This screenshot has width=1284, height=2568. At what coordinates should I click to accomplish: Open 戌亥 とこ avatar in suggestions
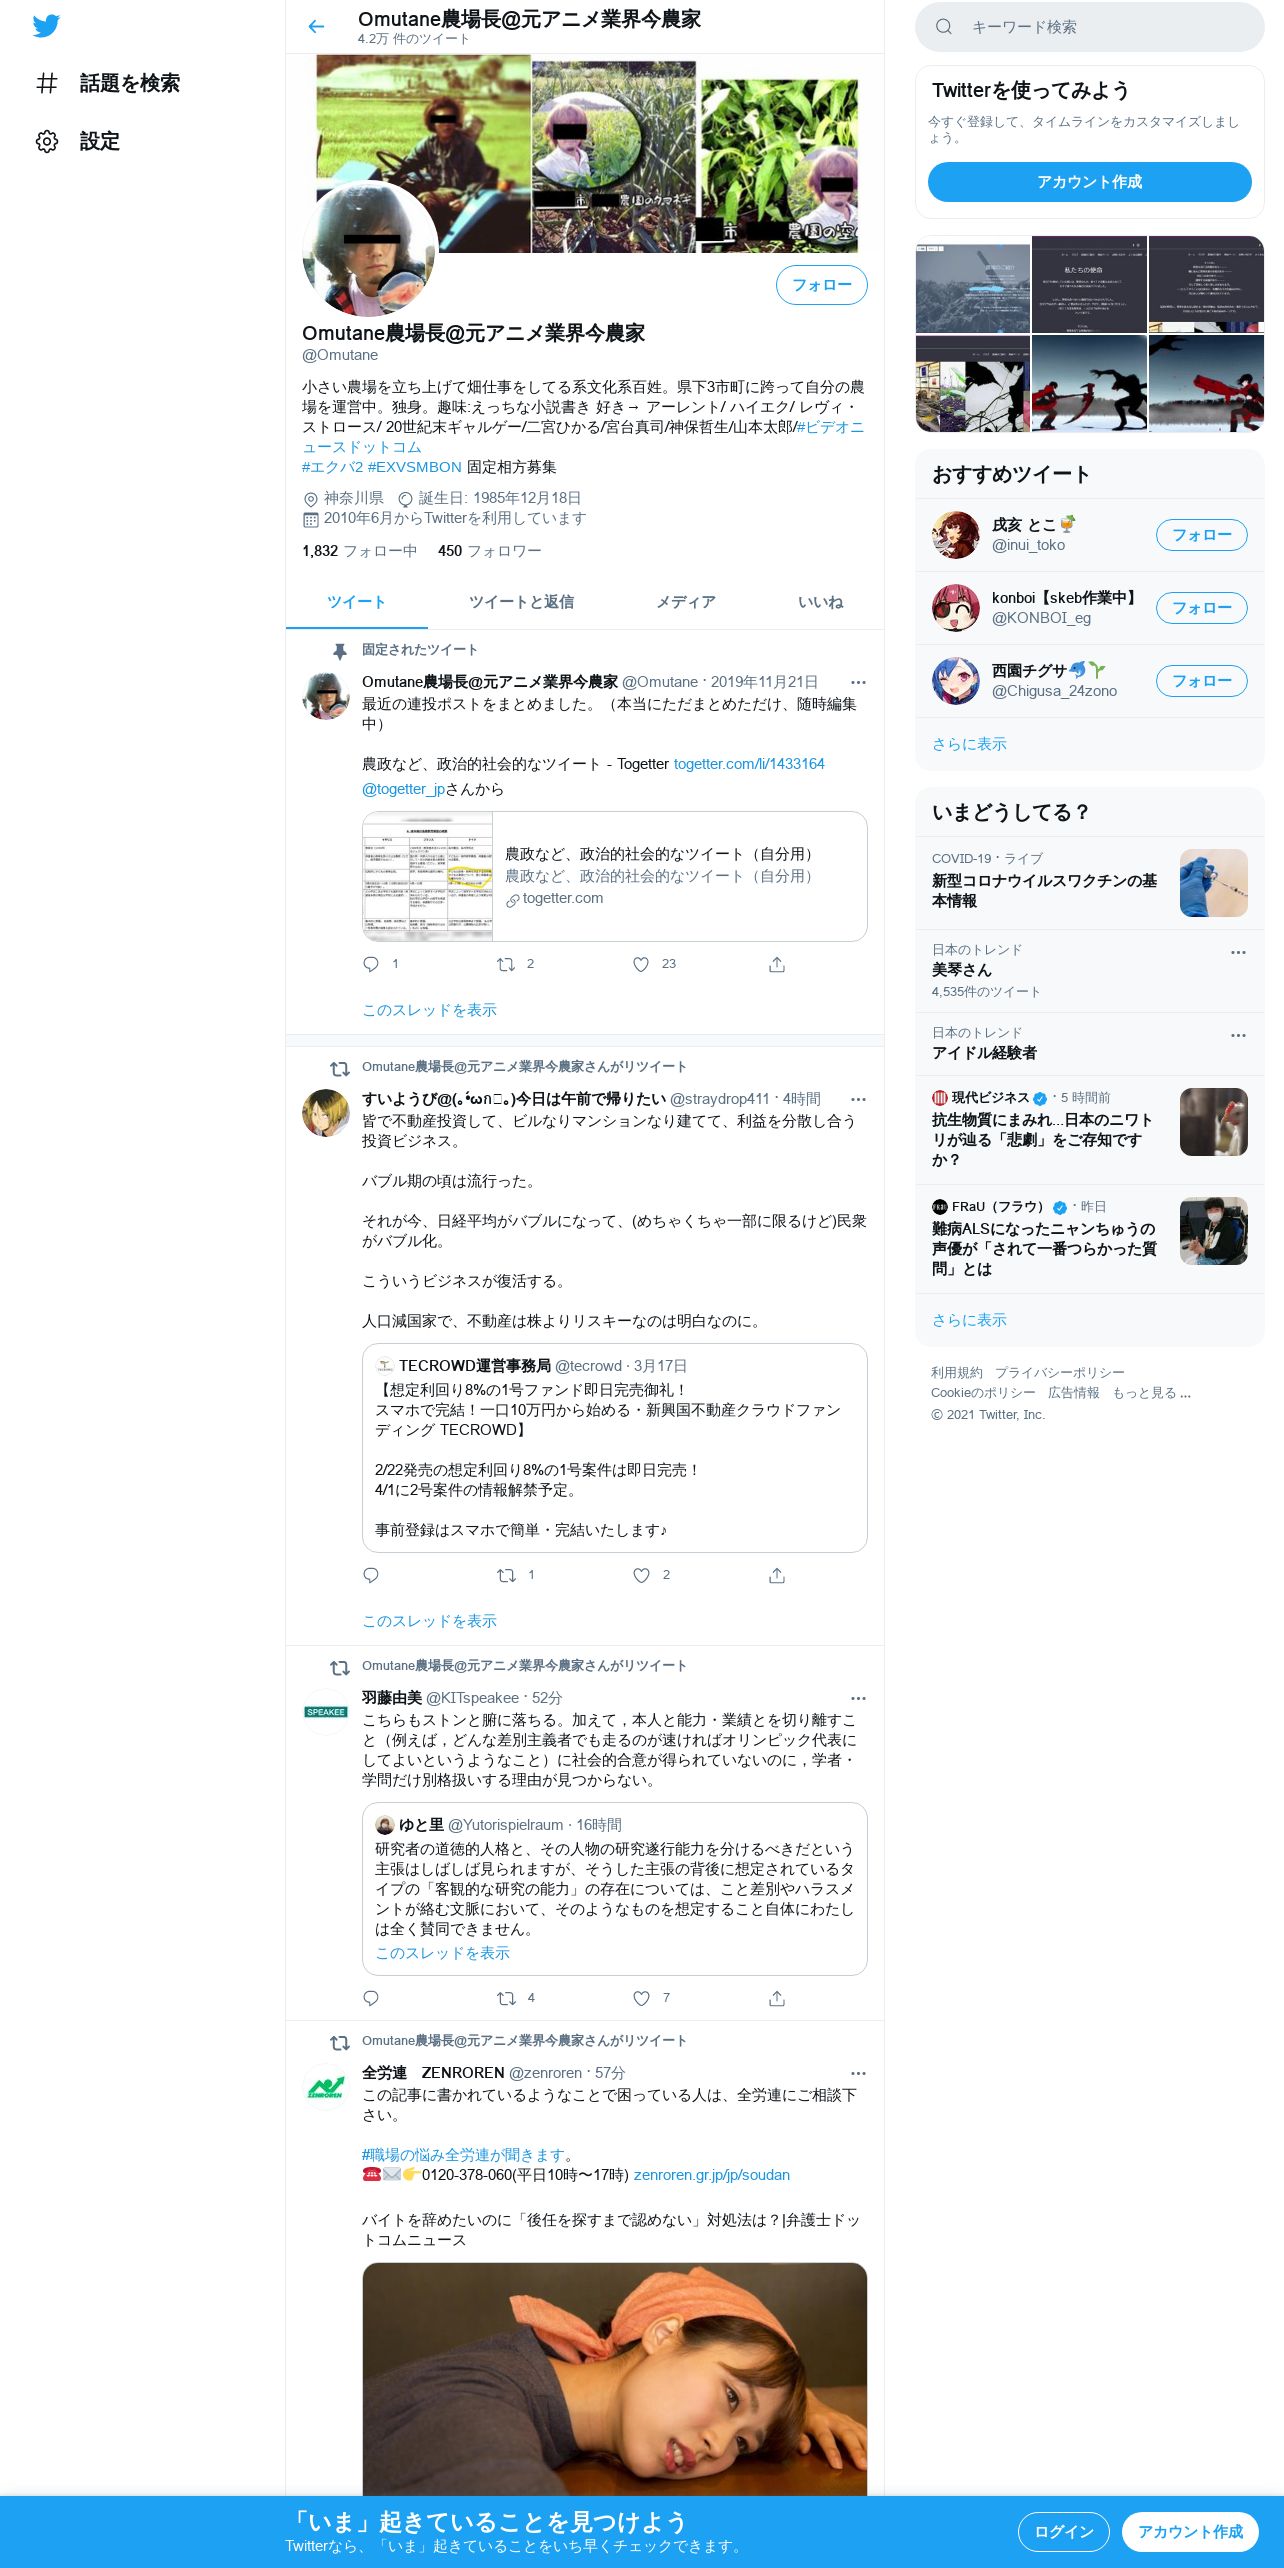956,535
